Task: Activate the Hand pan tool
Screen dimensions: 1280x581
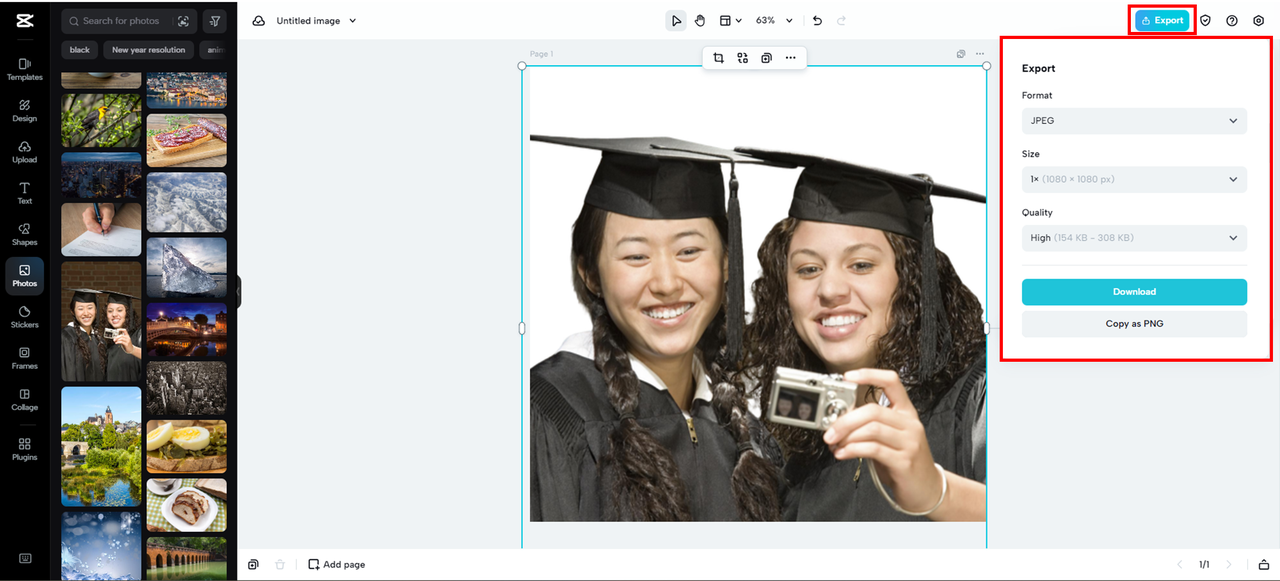Action: pos(700,21)
